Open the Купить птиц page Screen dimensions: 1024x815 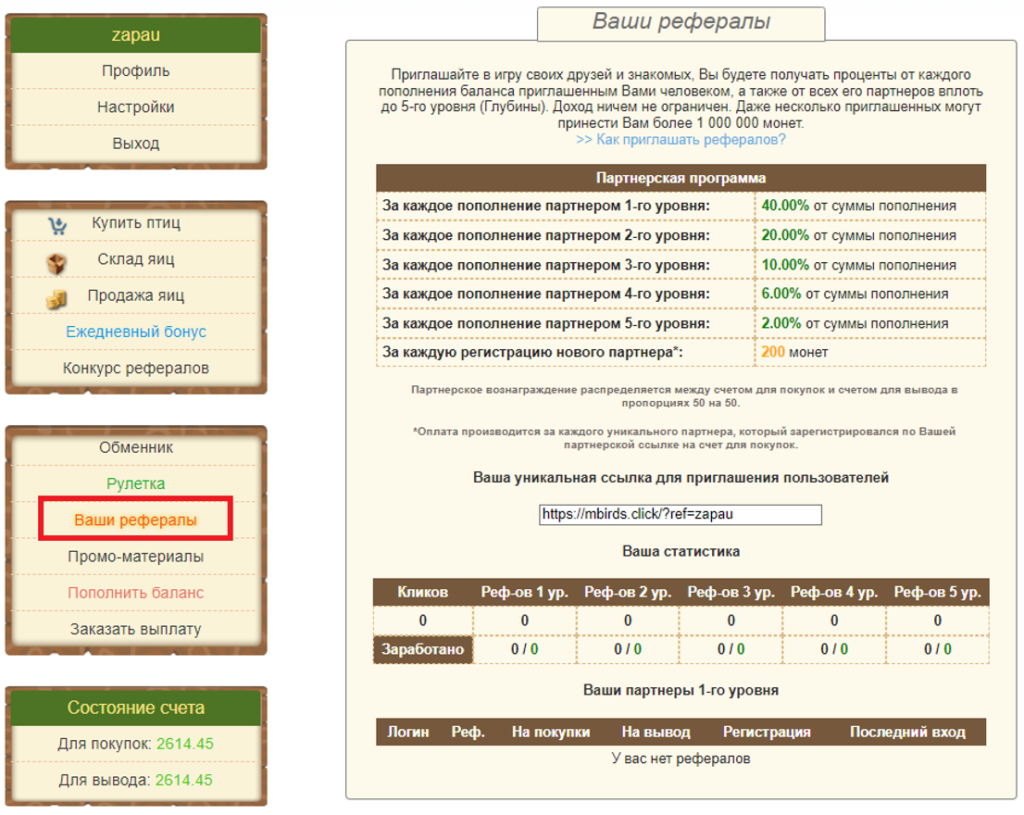[x=136, y=223]
